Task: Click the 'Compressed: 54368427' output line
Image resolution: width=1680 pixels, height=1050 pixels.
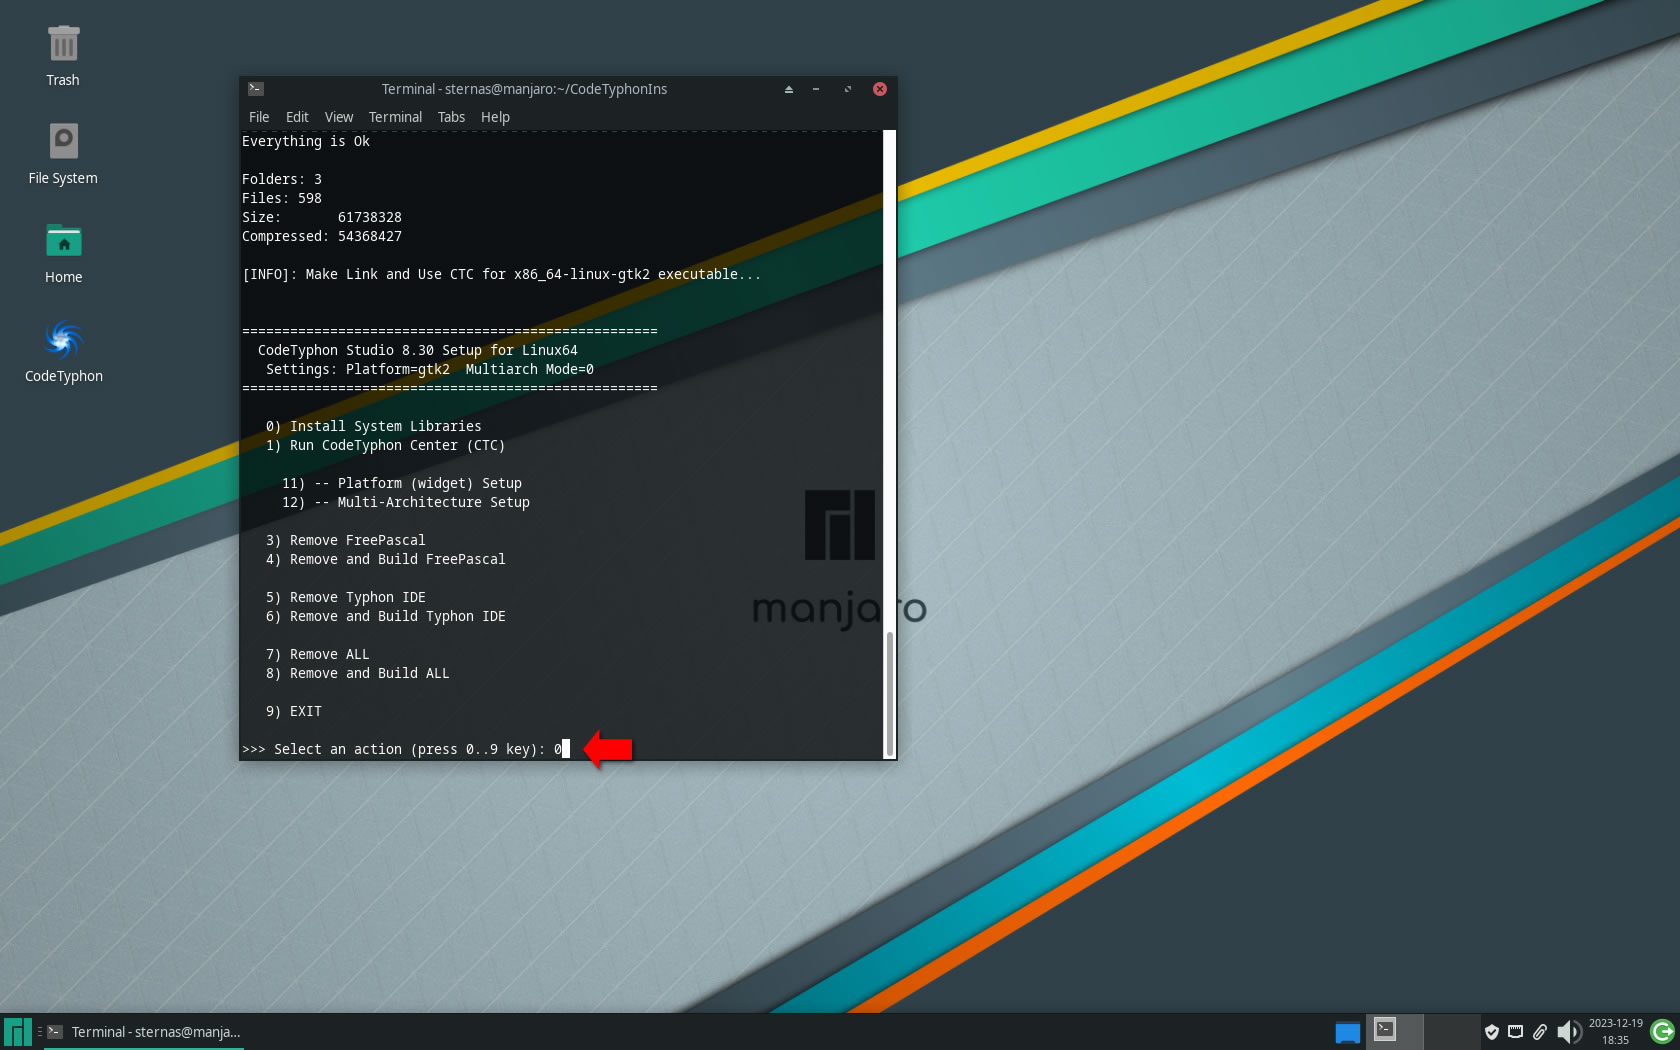Action: pyautogui.click(x=322, y=236)
